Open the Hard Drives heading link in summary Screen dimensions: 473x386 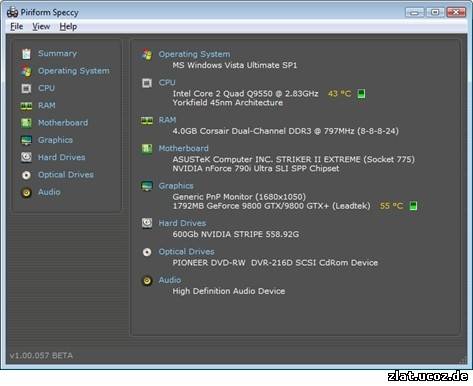pos(182,223)
